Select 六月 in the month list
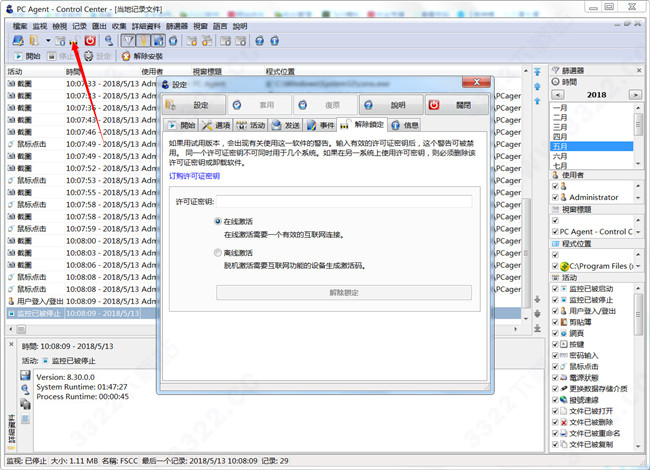The width and height of the screenshot is (650, 470). click(x=592, y=156)
